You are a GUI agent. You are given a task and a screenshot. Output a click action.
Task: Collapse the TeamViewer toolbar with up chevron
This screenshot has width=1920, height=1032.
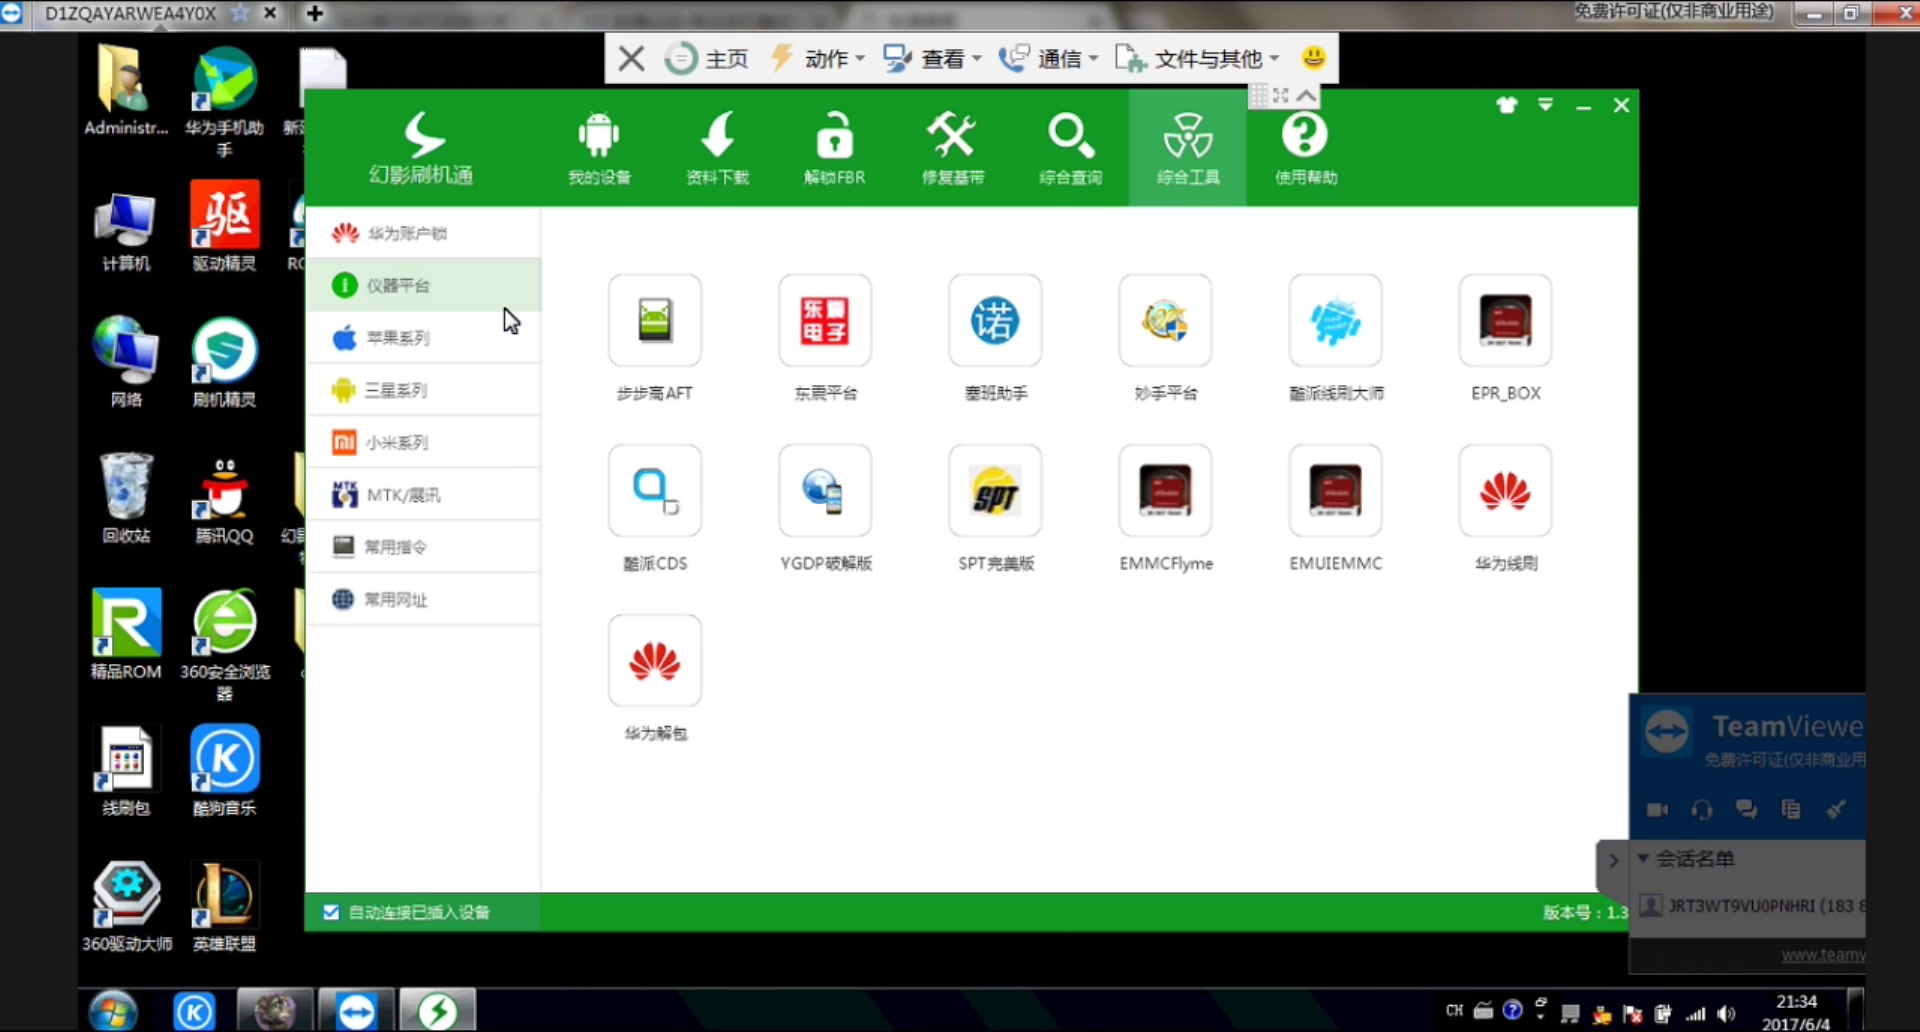(1306, 96)
